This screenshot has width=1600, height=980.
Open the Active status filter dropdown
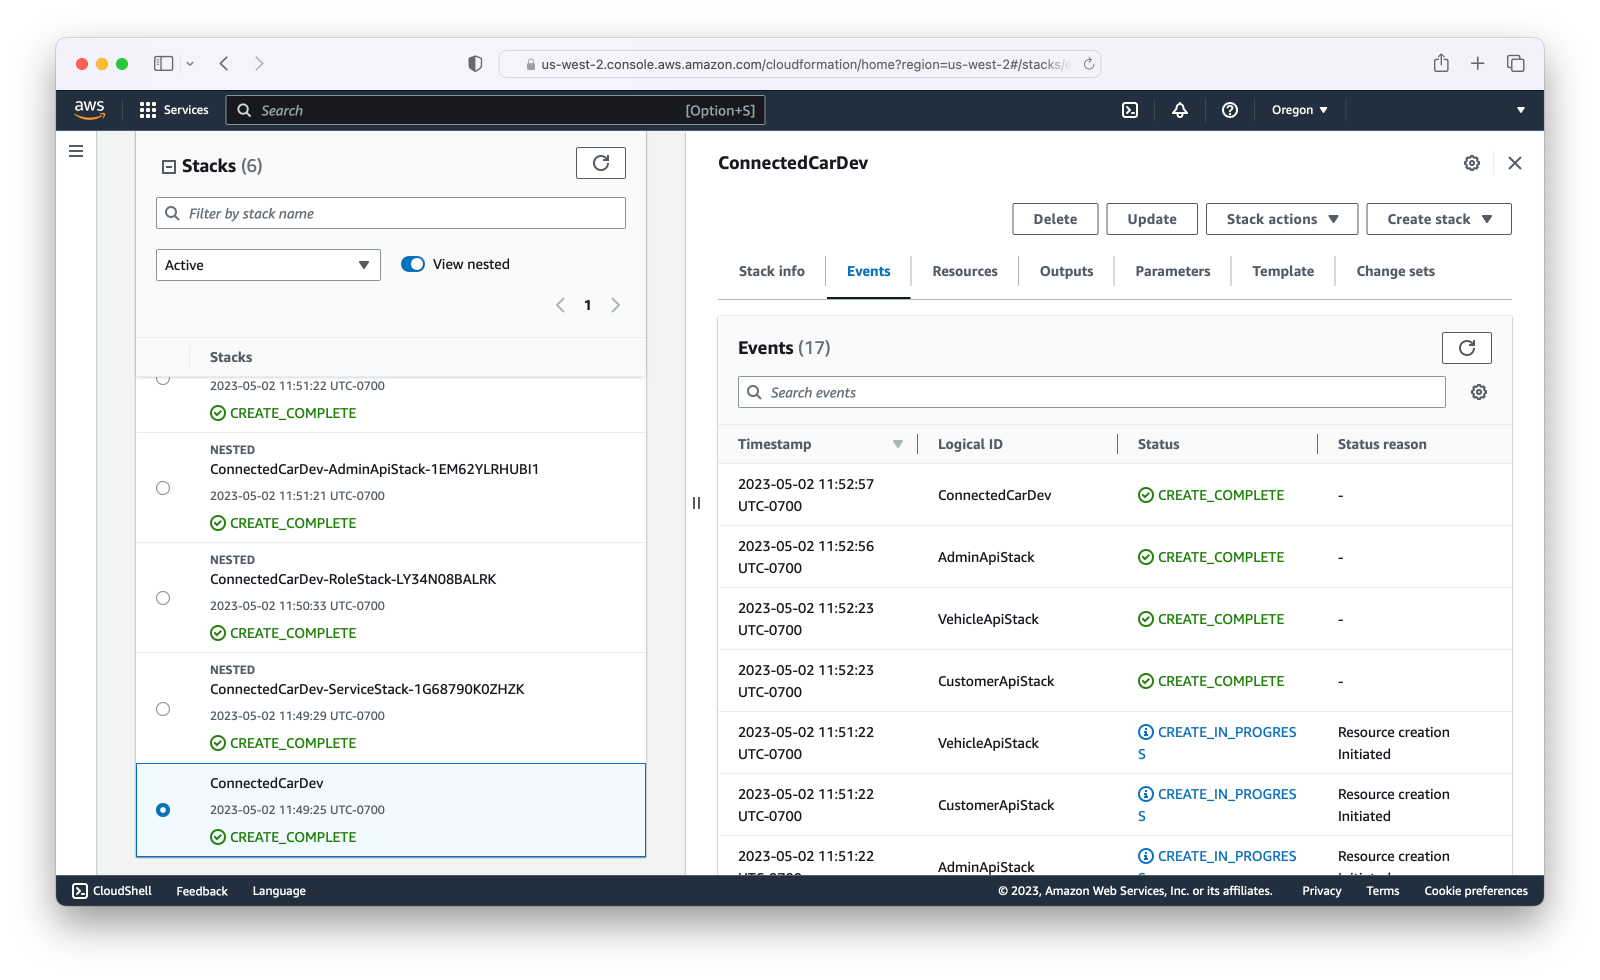[268, 265]
